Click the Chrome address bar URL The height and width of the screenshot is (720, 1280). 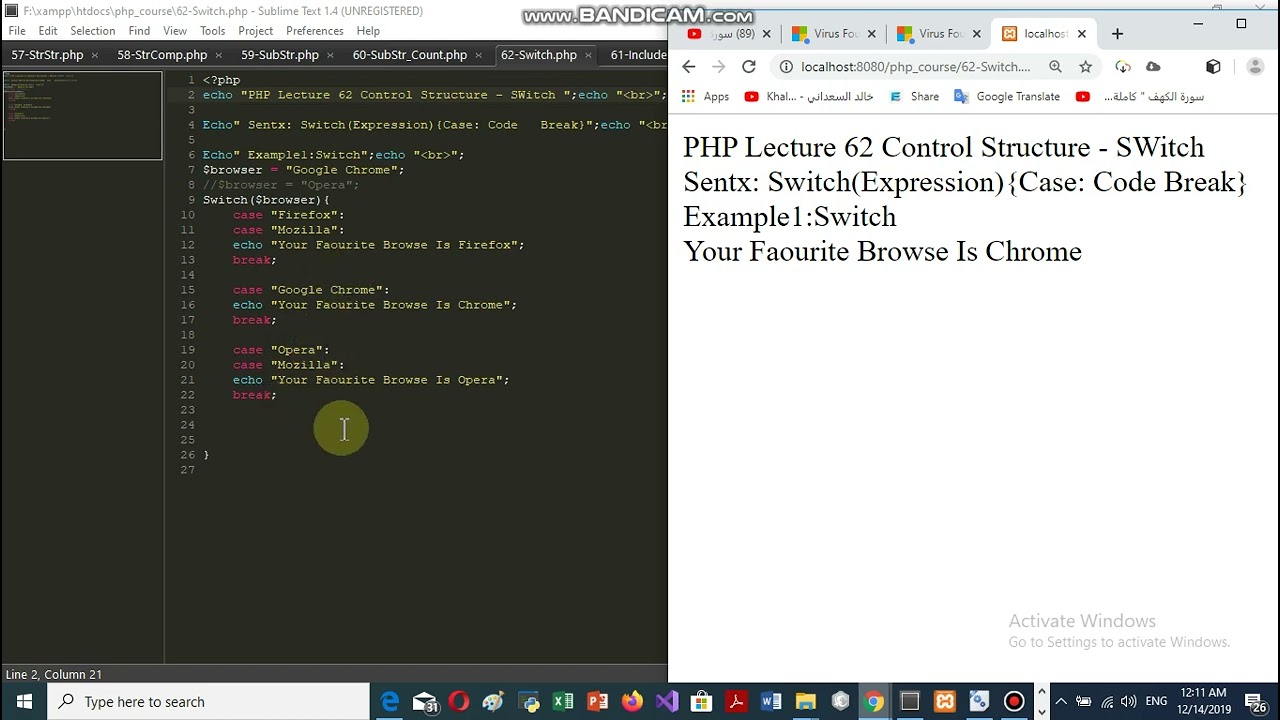point(915,67)
